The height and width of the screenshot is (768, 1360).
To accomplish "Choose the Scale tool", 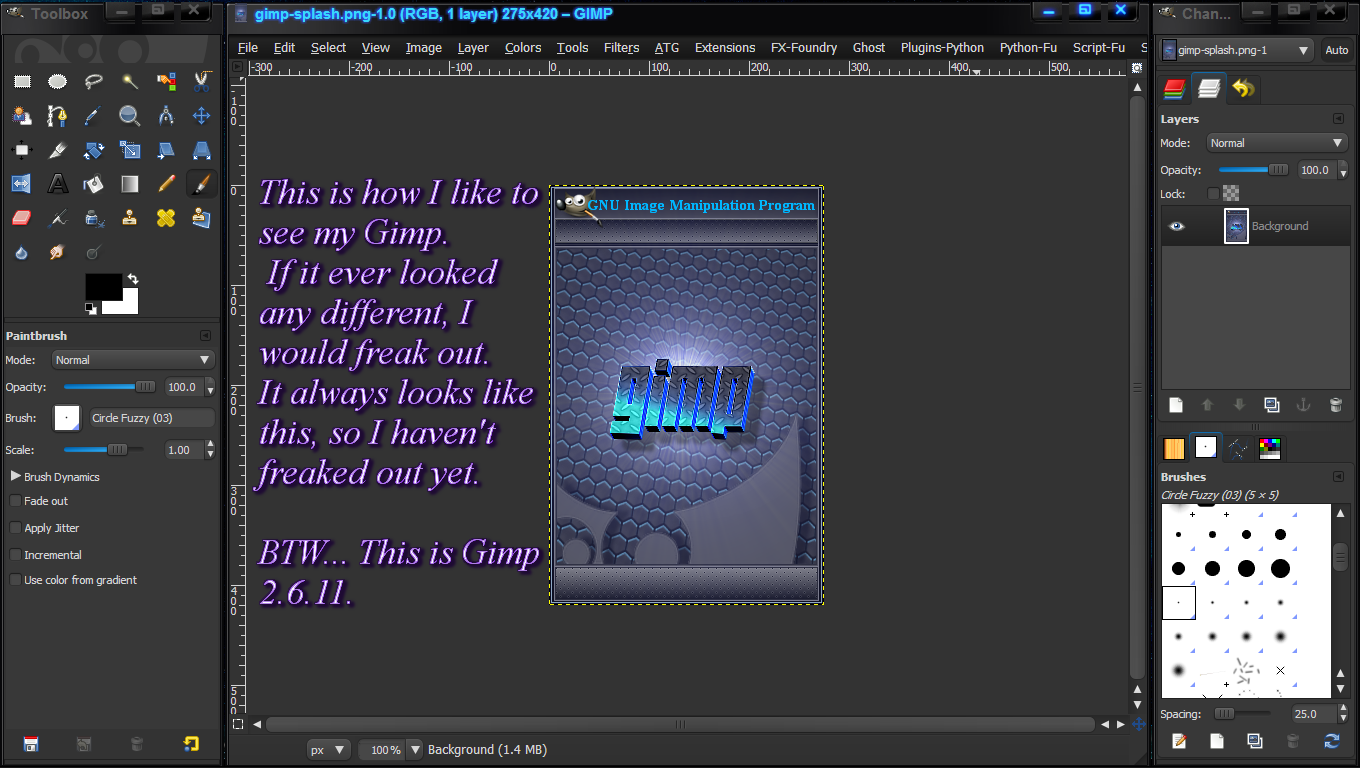I will (x=130, y=150).
